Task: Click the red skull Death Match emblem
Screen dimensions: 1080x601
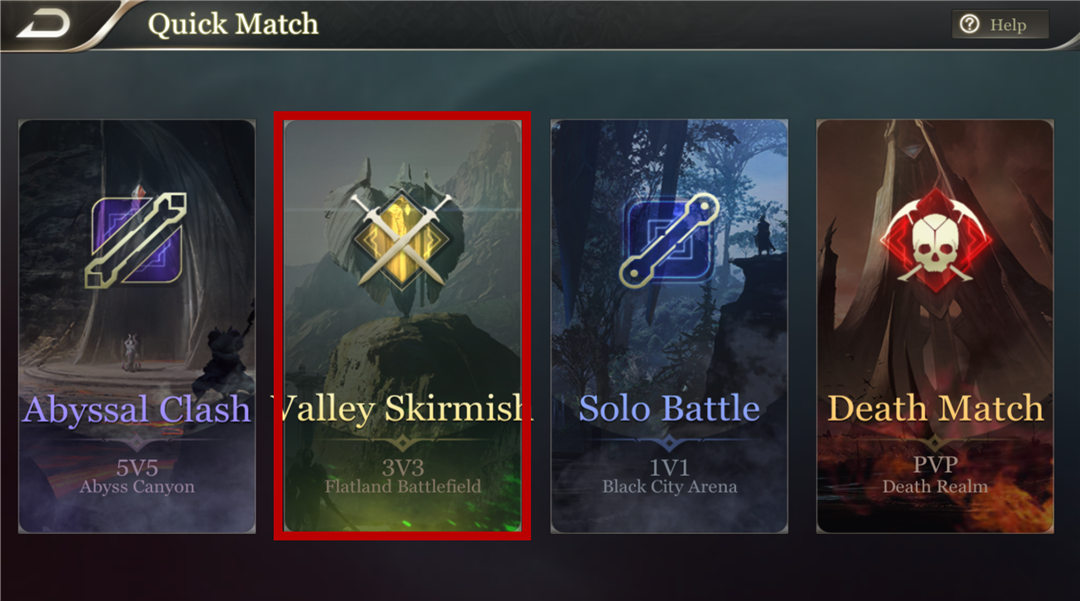Action: tap(935, 239)
